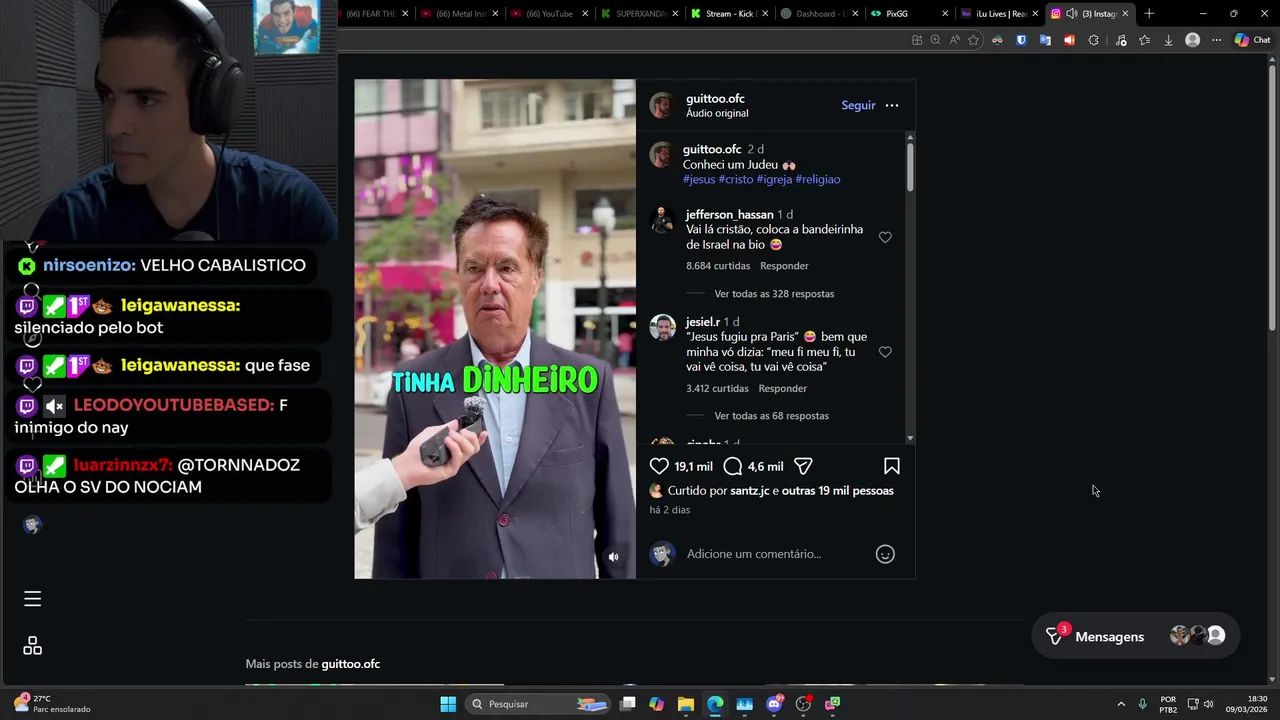This screenshot has height=720, width=1280.
Task: Open the grid apps icon in sidebar
Action: (x=32, y=646)
